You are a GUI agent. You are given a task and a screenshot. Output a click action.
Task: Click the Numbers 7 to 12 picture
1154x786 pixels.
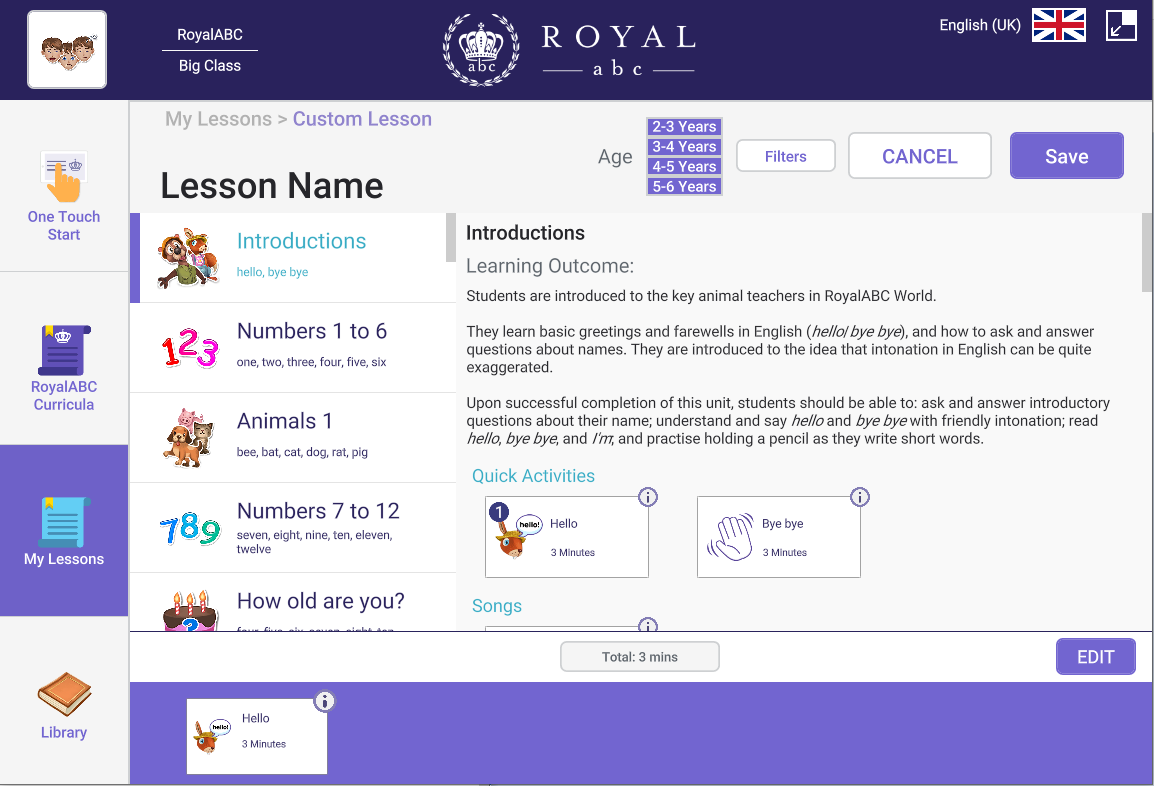189,528
